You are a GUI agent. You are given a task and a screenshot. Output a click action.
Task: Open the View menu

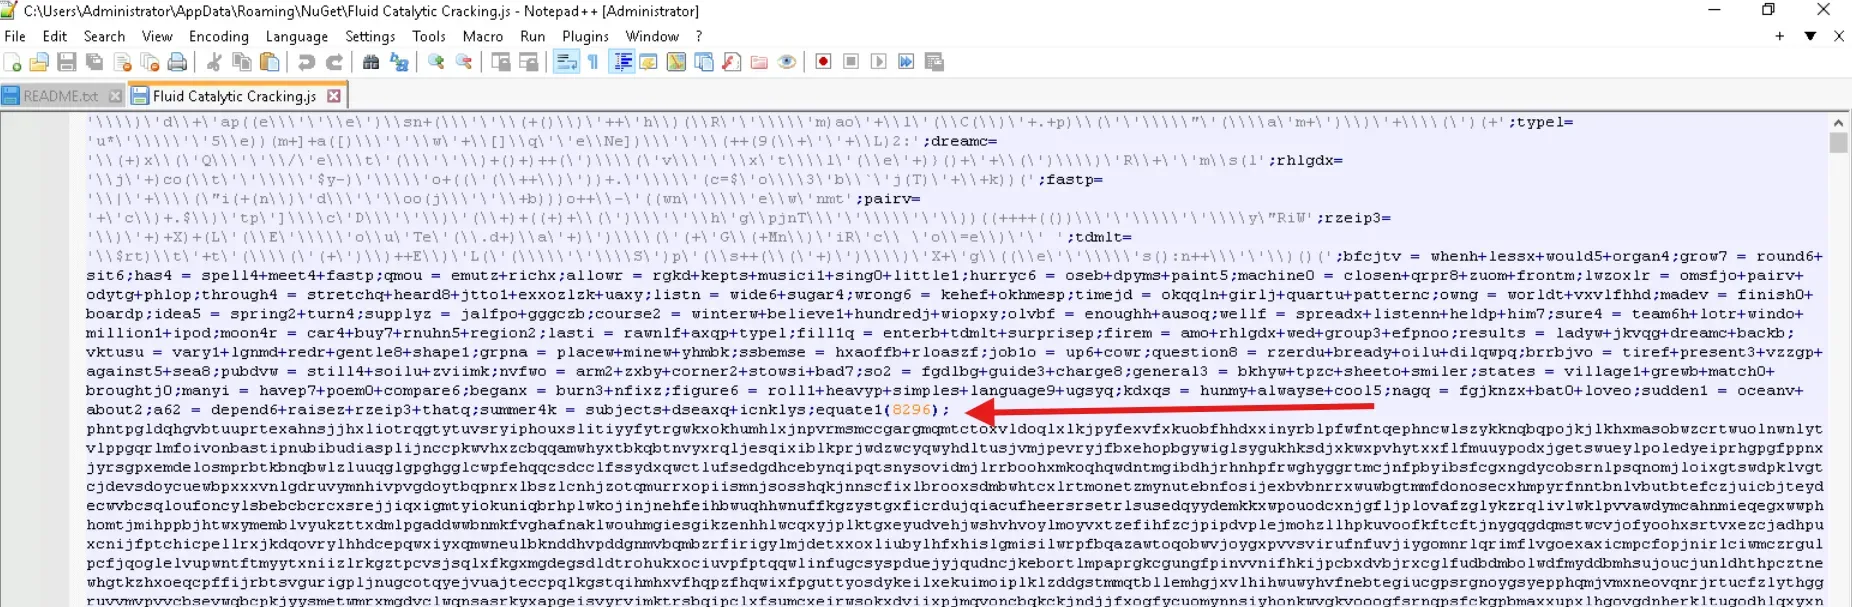(x=157, y=36)
